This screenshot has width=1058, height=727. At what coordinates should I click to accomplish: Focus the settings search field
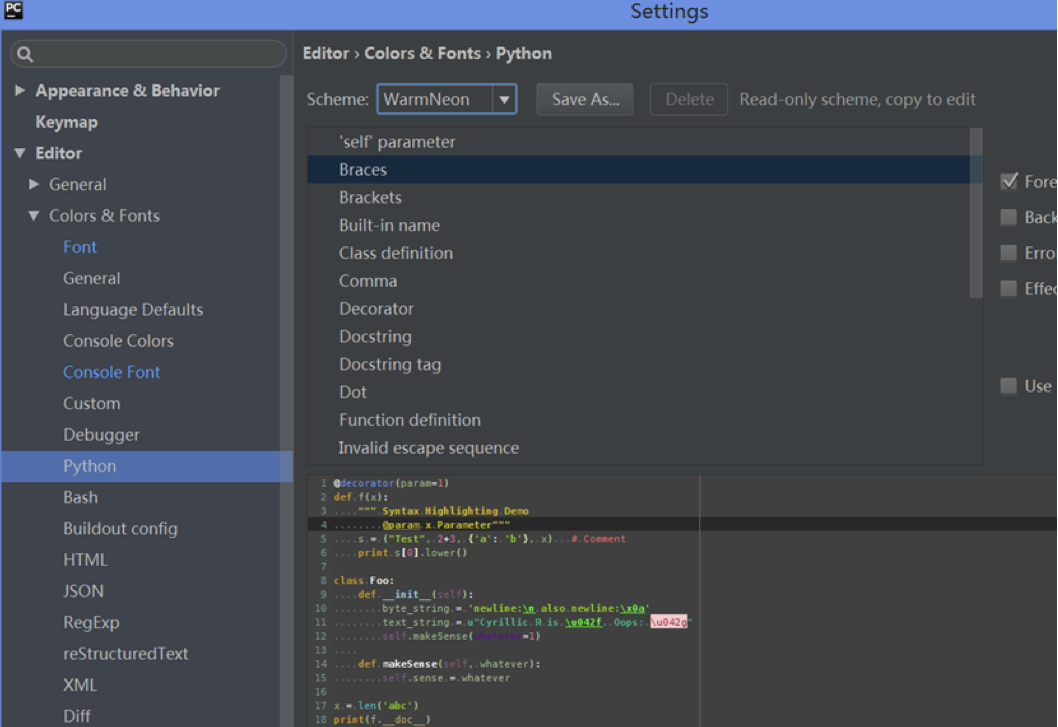click(148, 54)
